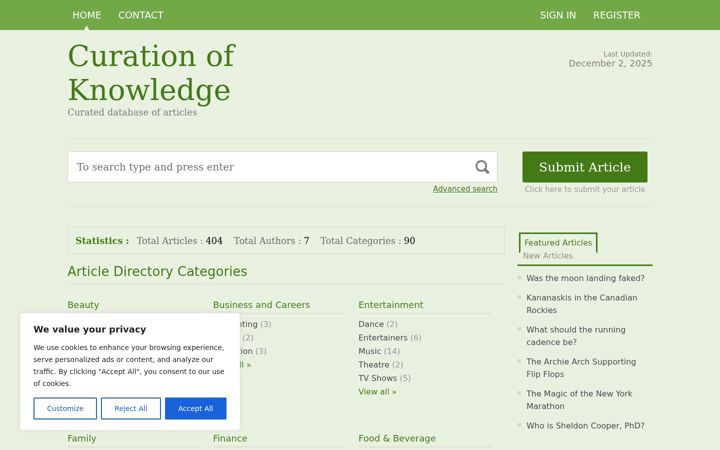This screenshot has width=720, height=450.
Task: Open 'The Magic of the New York Marathon'
Action: click(579, 400)
